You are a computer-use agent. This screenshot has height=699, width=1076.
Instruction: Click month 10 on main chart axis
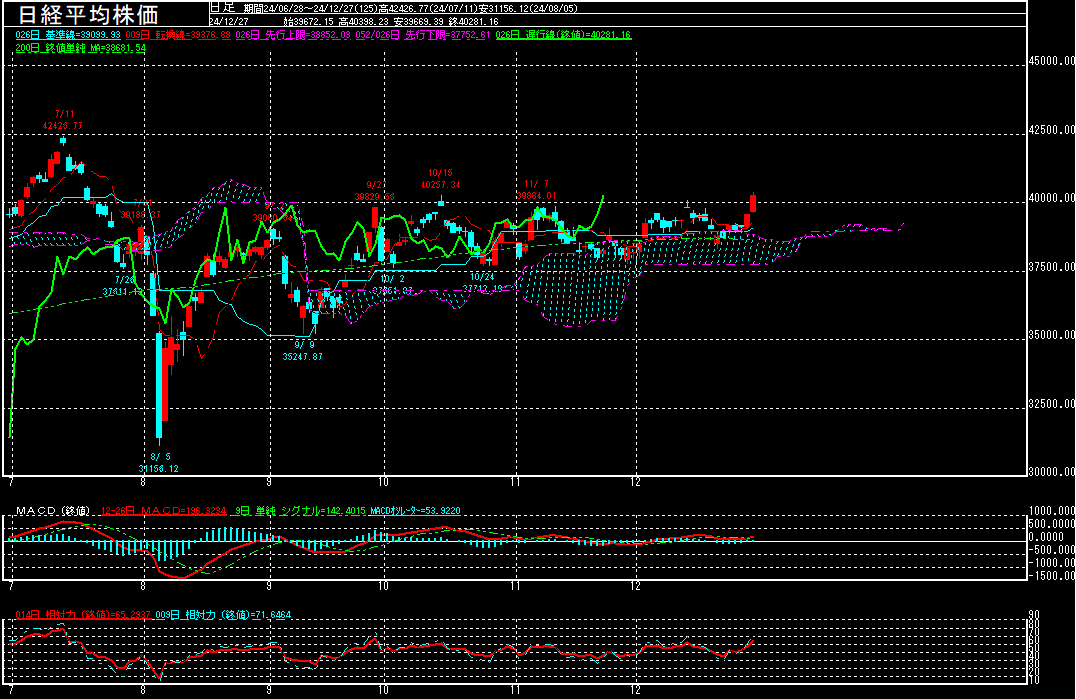pos(383,482)
